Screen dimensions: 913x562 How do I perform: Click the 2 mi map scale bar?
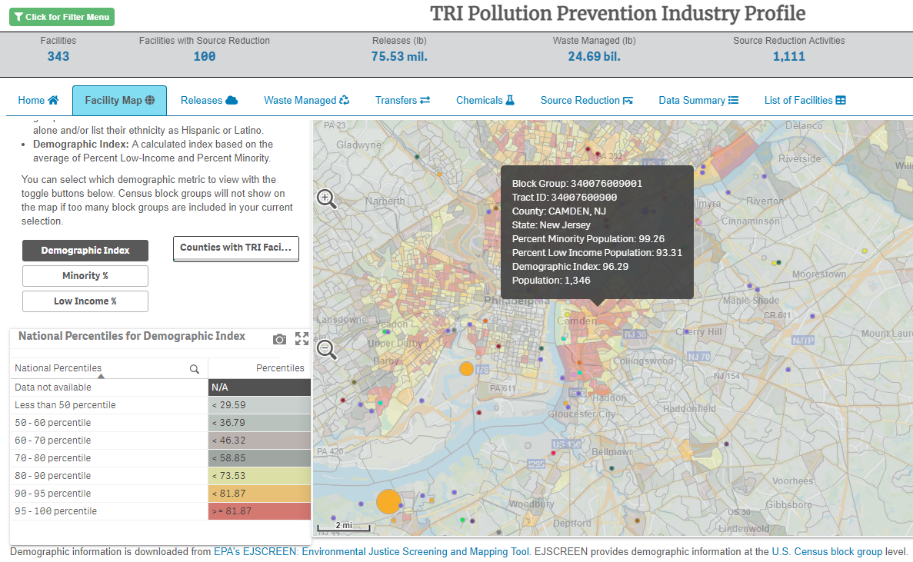344,527
